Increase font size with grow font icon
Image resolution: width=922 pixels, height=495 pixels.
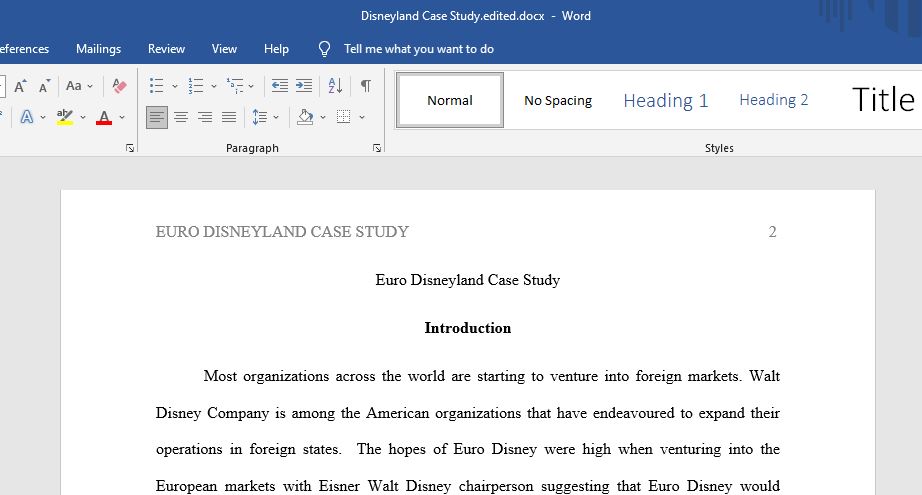coord(20,86)
